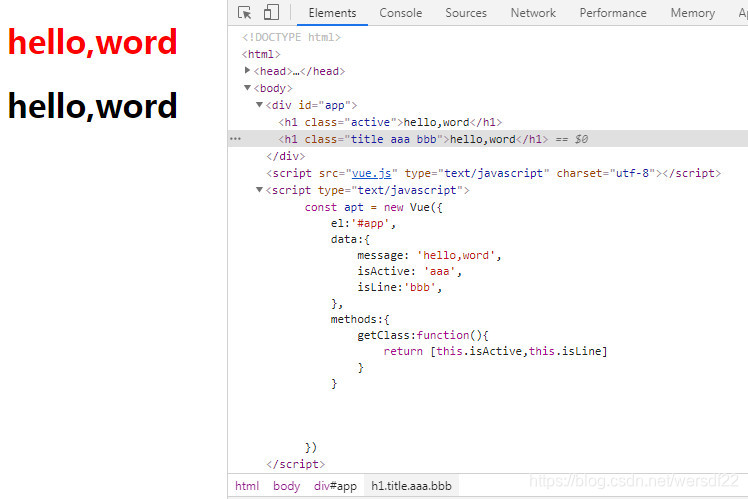Collapse the div id="app" node
The width and height of the screenshot is (748, 499).
(259, 104)
